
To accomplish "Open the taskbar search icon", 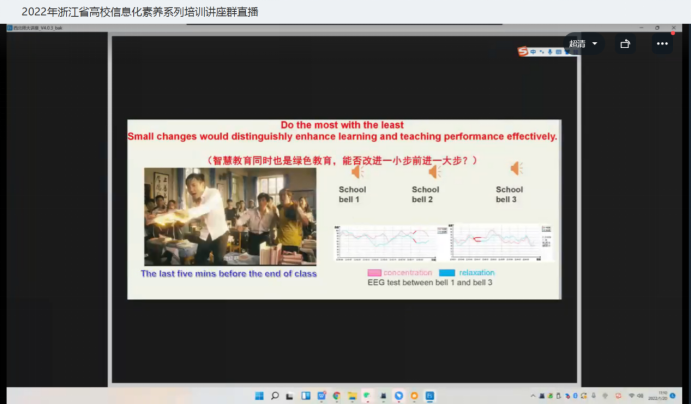I will [x=275, y=396].
